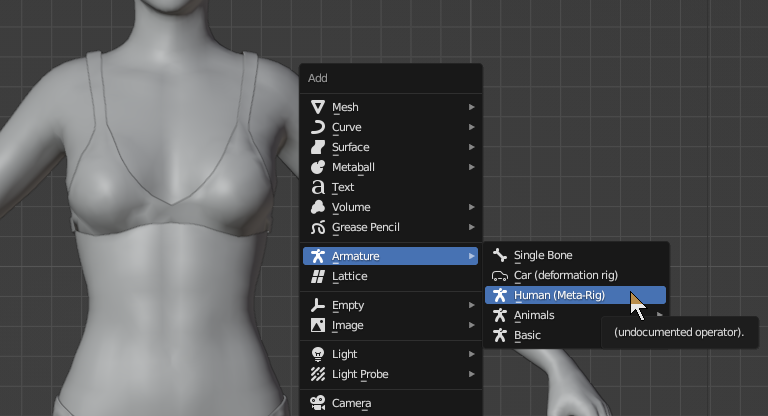
Task: Click the Human Meta-Rig figure icon
Action: 500,295
